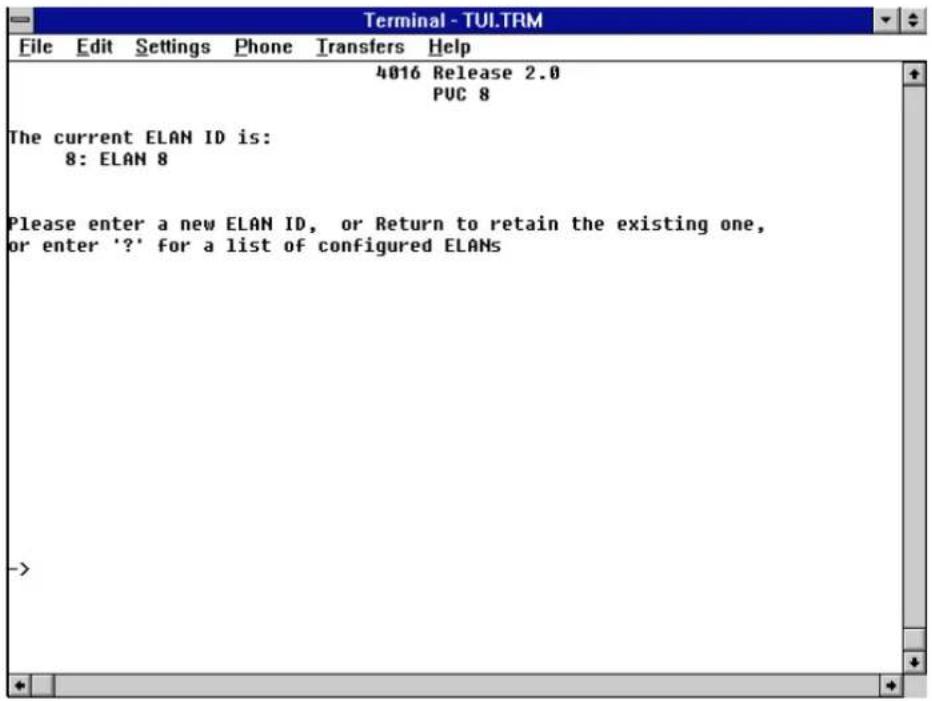Click the horizontal scrollbar left arrow
The image size is (932, 701).
[20, 686]
